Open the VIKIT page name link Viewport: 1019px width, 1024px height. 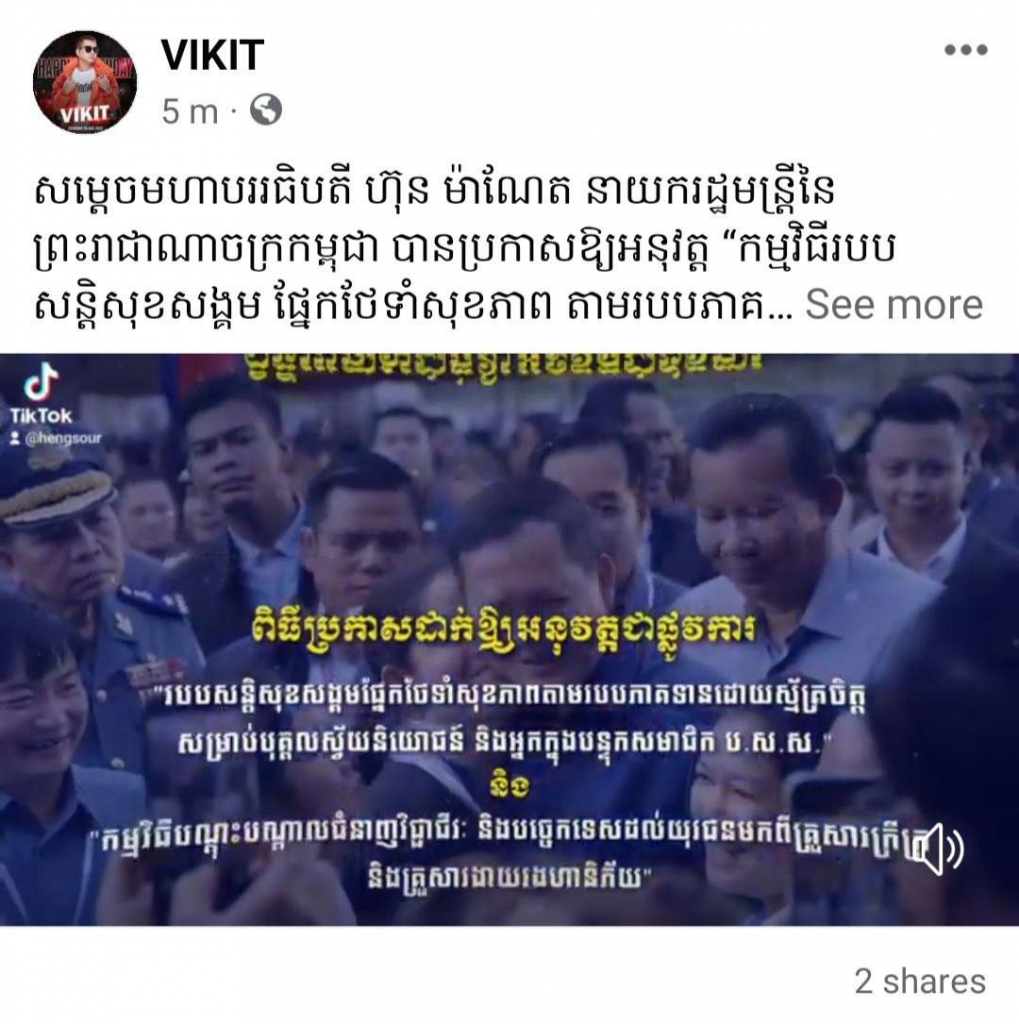[212, 55]
